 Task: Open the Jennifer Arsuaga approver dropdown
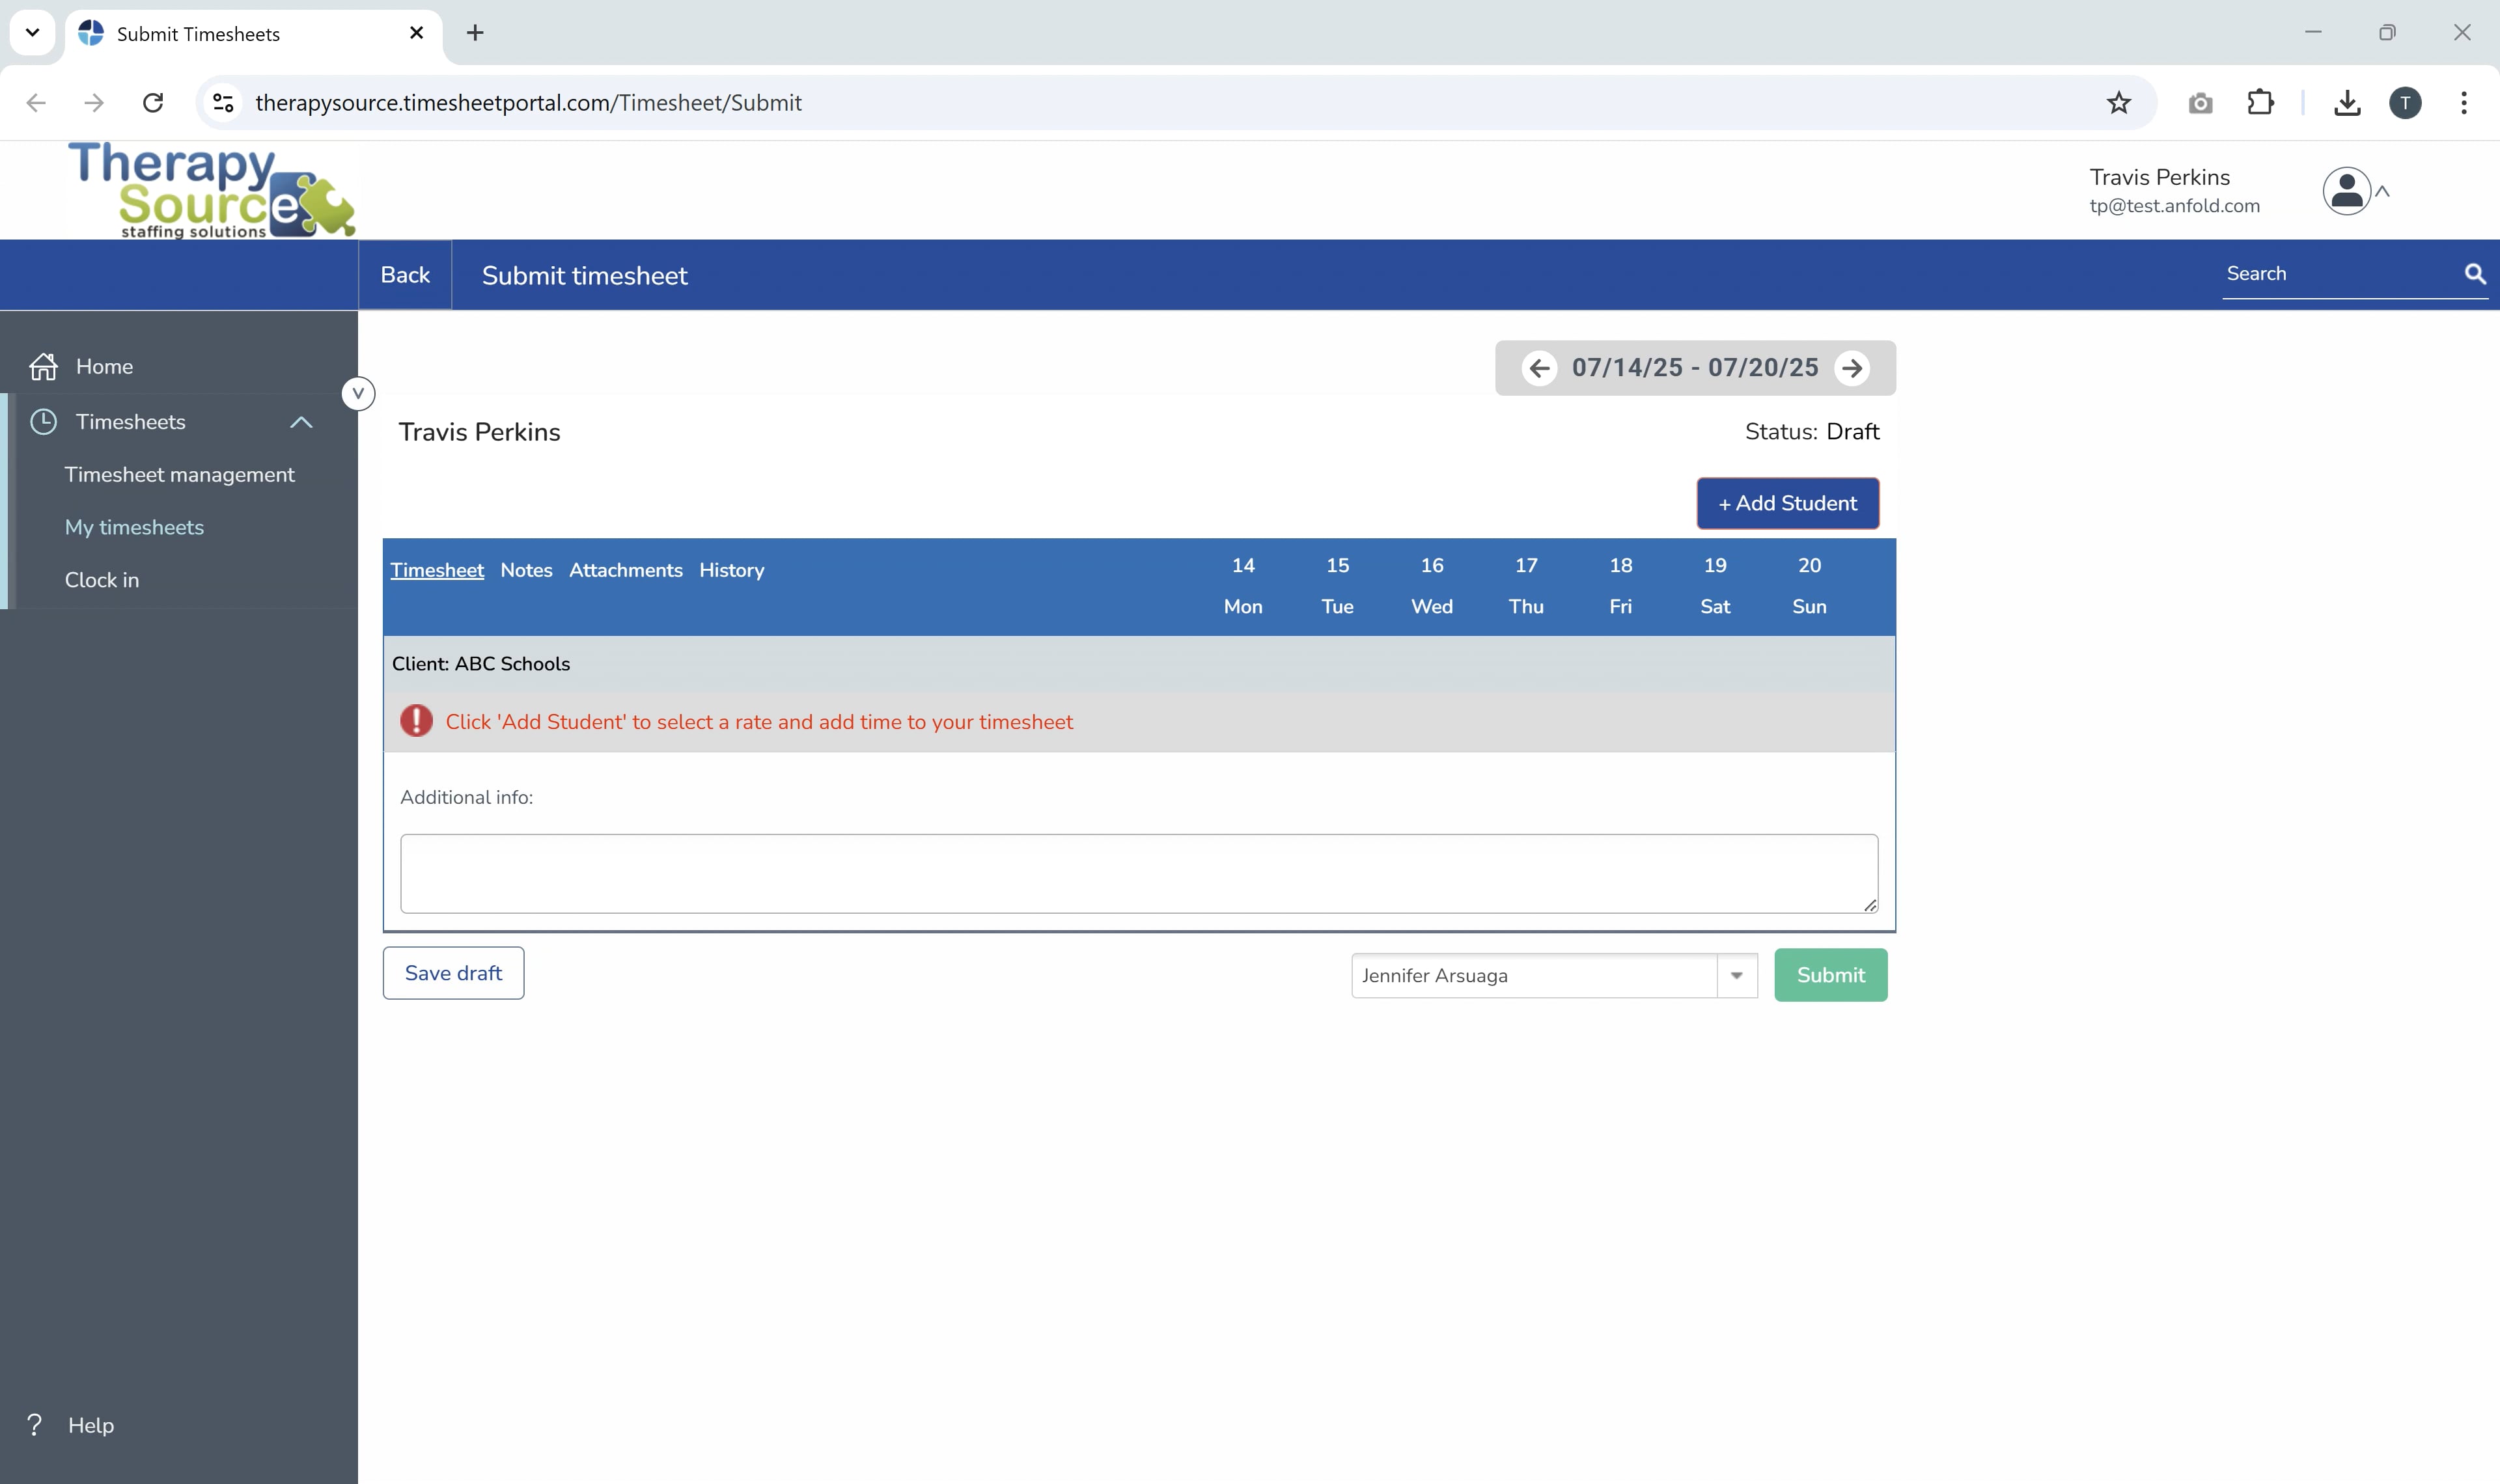(x=1737, y=975)
